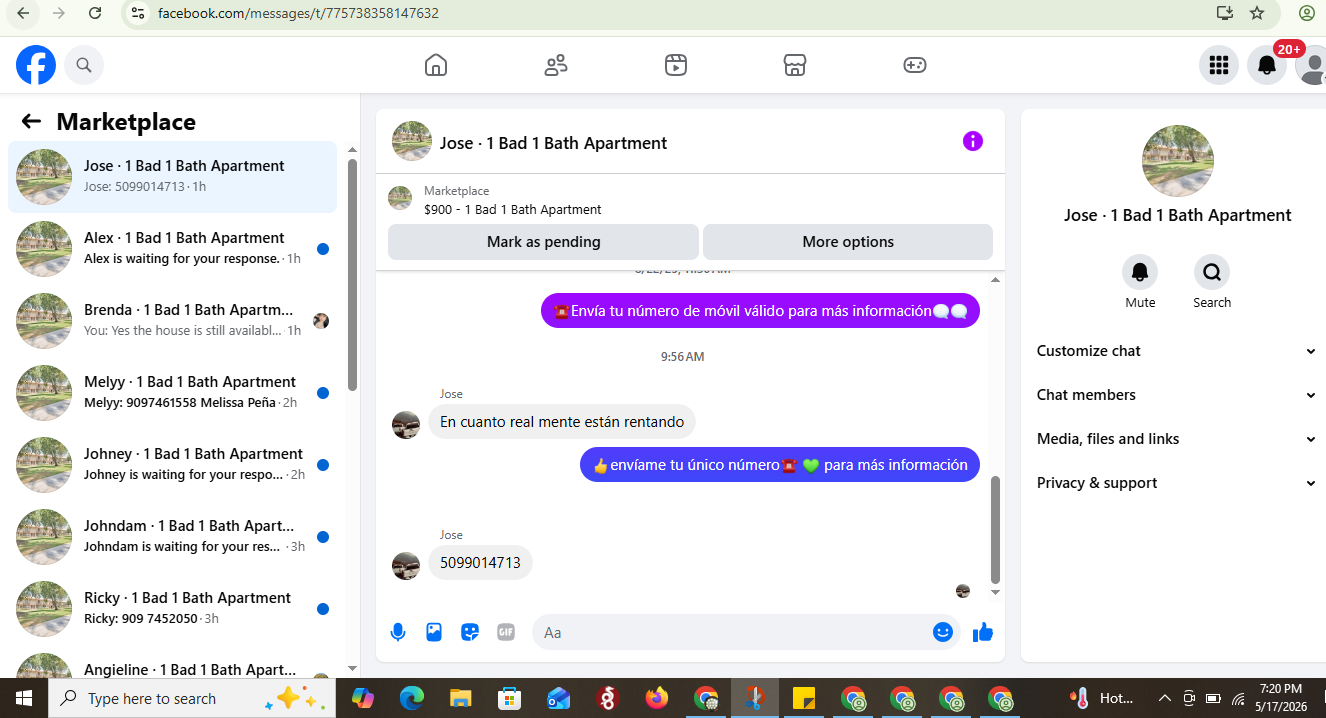Open Sticky Notes from taskbar

tap(803, 698)
